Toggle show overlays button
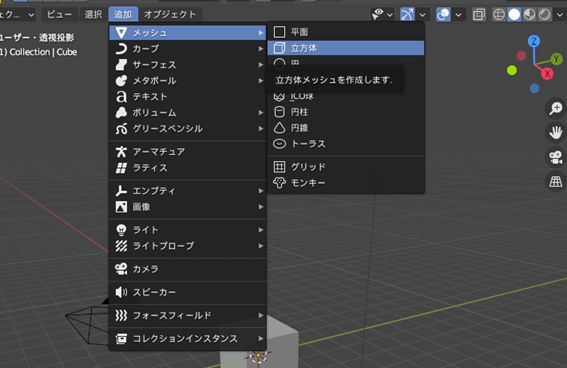 coord(443,14)
